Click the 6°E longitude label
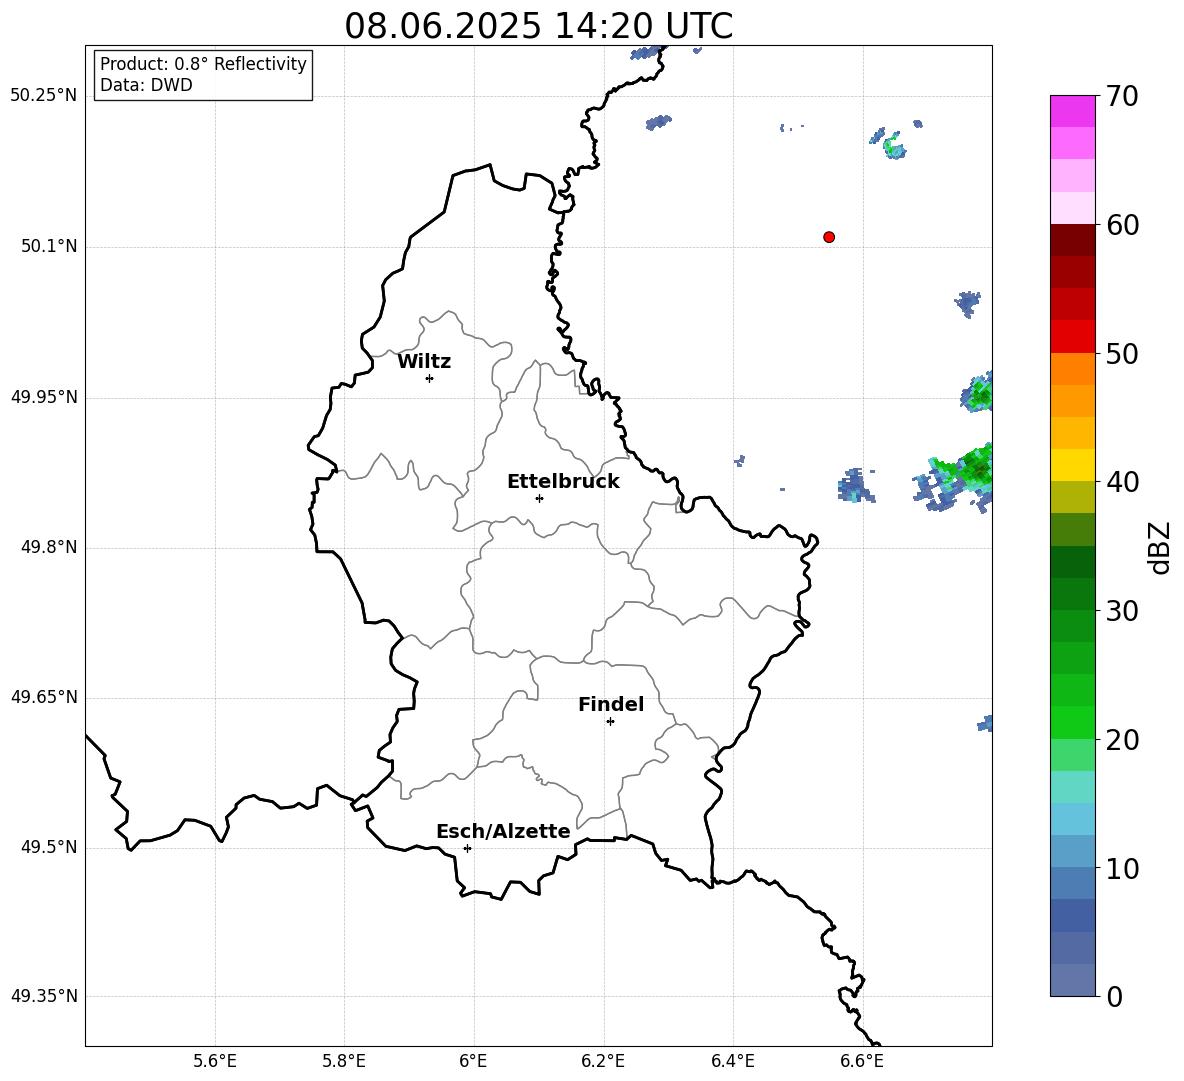 [x=473, y=1062]
